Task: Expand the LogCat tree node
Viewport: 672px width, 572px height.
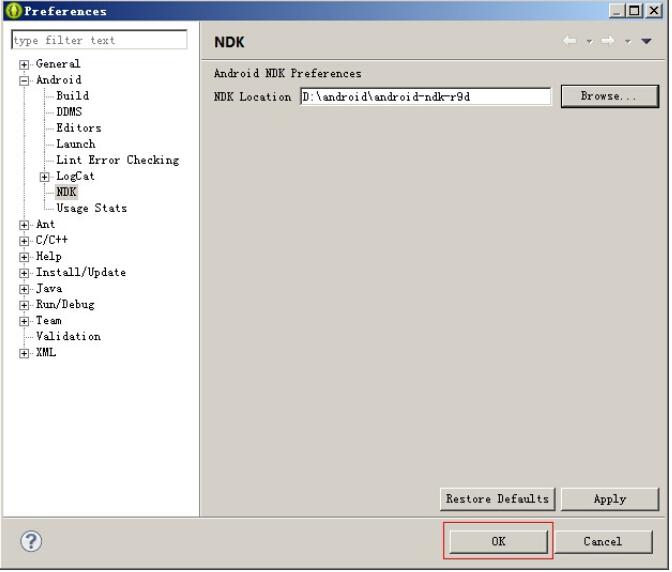Action: point(45,177)
